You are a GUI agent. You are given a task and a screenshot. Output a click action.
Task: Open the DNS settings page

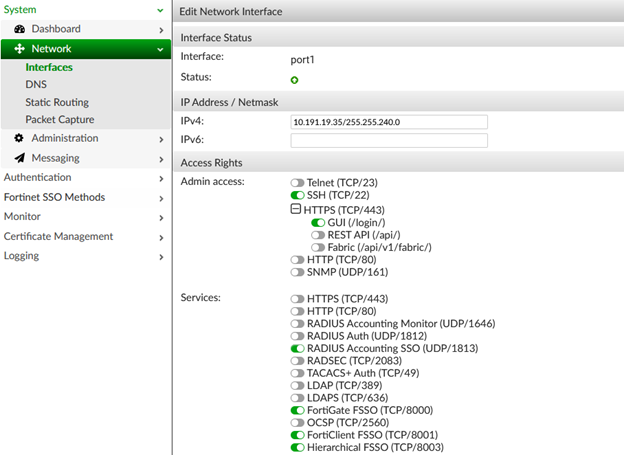pos(36,85)
